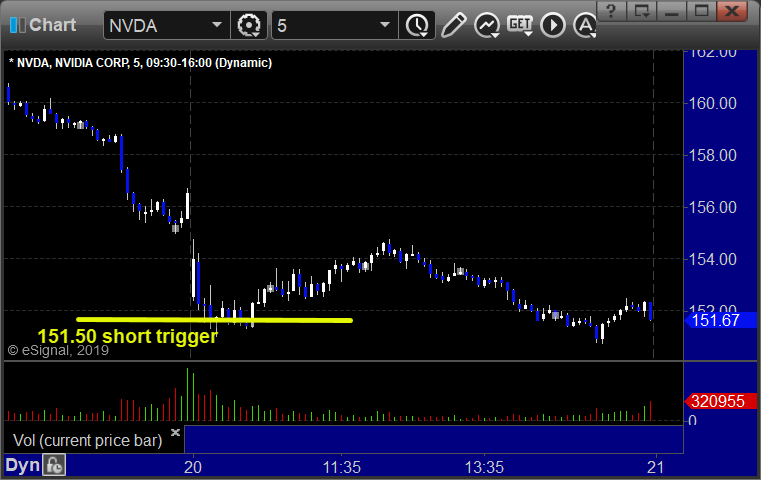The height and width of the screenshot is (480, 761).
Task: Click the 11:35 time axis label
Action: pos(342,467)
